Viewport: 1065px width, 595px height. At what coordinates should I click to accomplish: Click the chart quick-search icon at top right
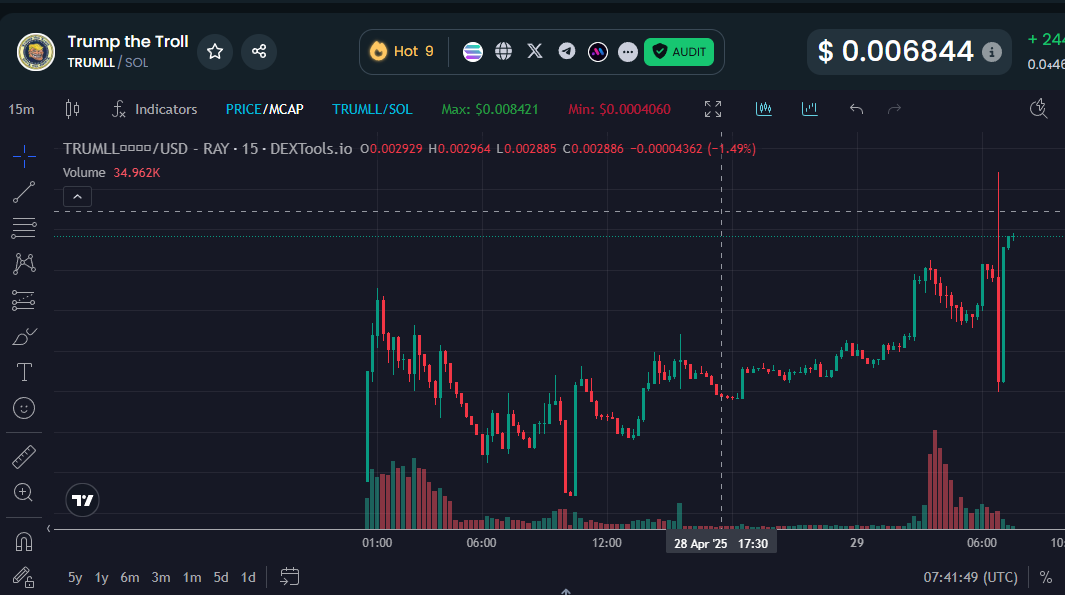pos(1039,109)
